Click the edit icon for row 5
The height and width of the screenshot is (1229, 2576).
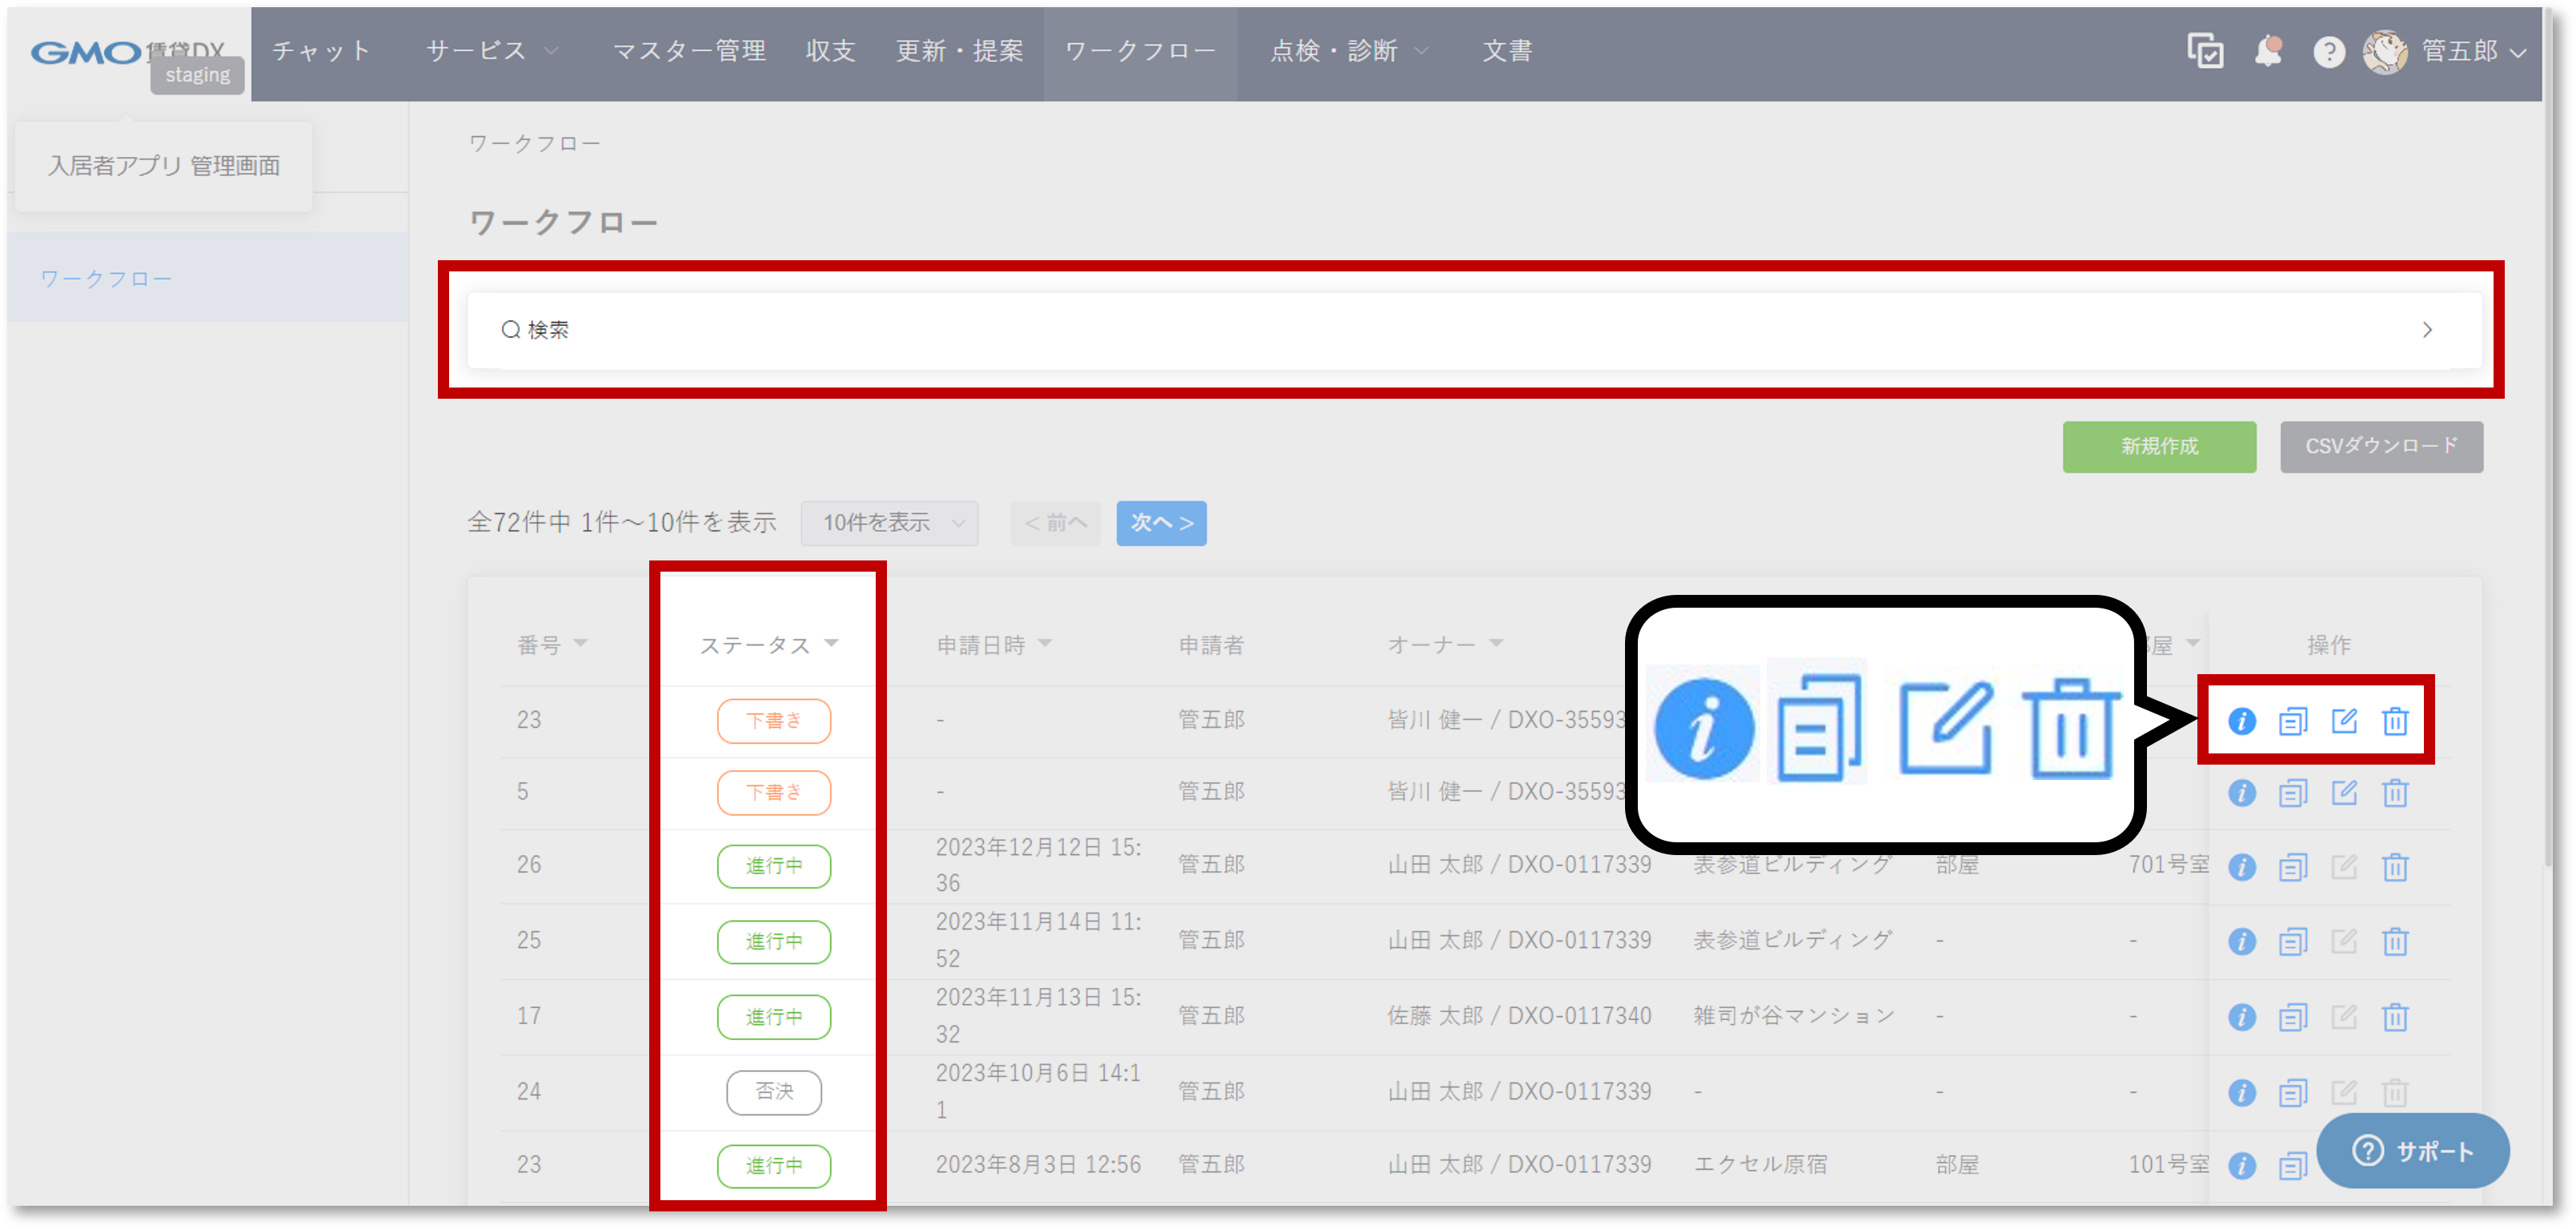(2343, 793)
